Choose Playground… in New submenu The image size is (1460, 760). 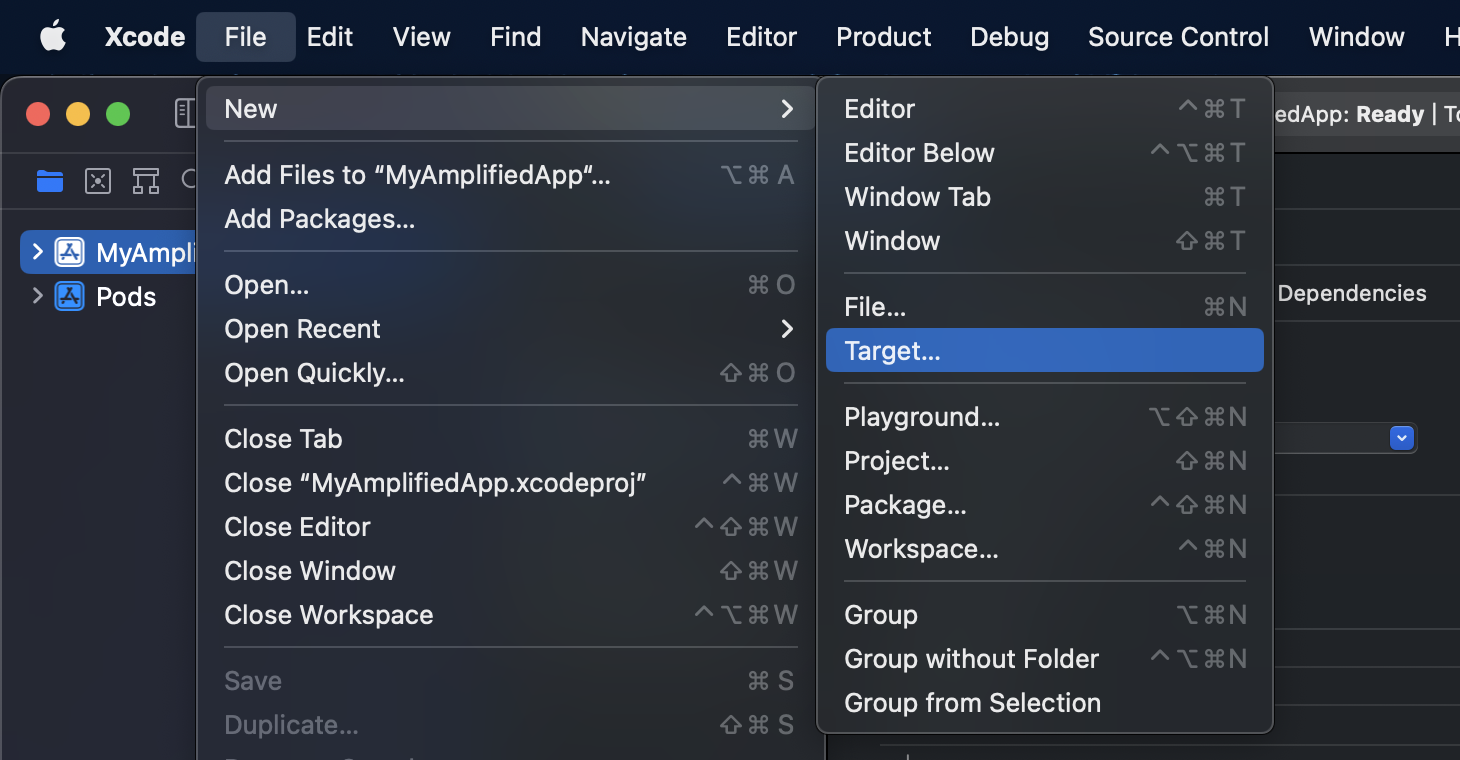1045,417
